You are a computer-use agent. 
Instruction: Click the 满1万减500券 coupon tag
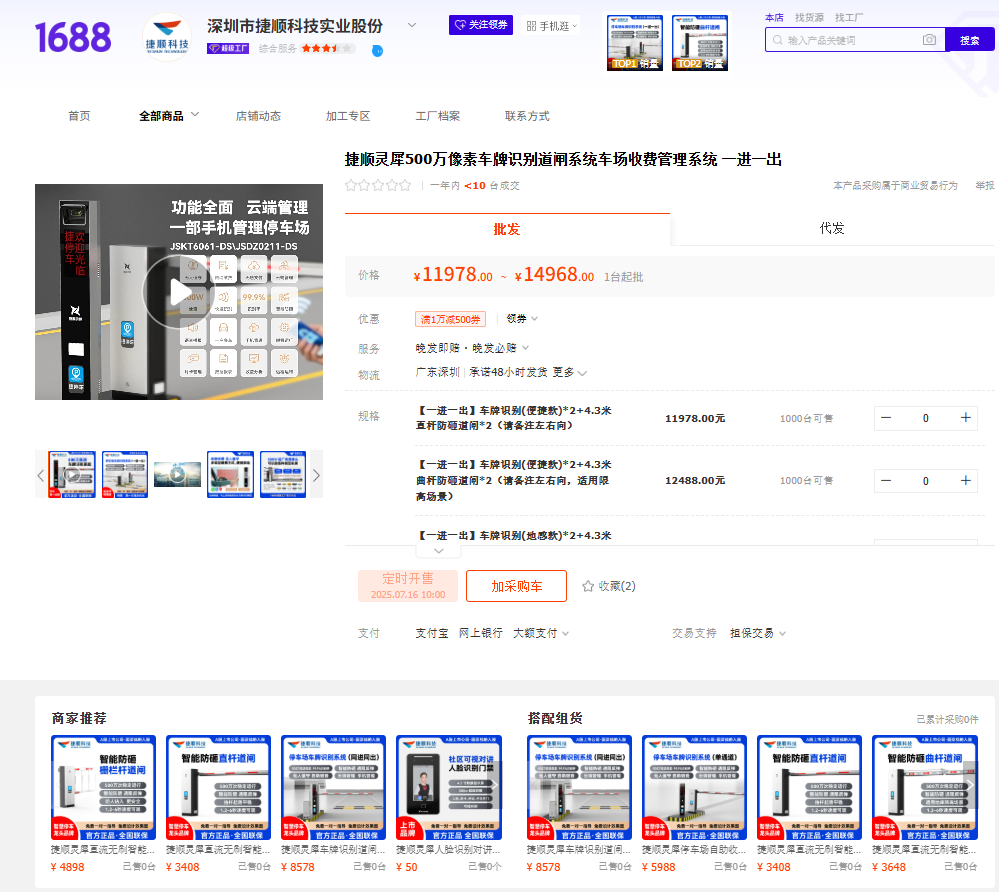pos(450,319)
